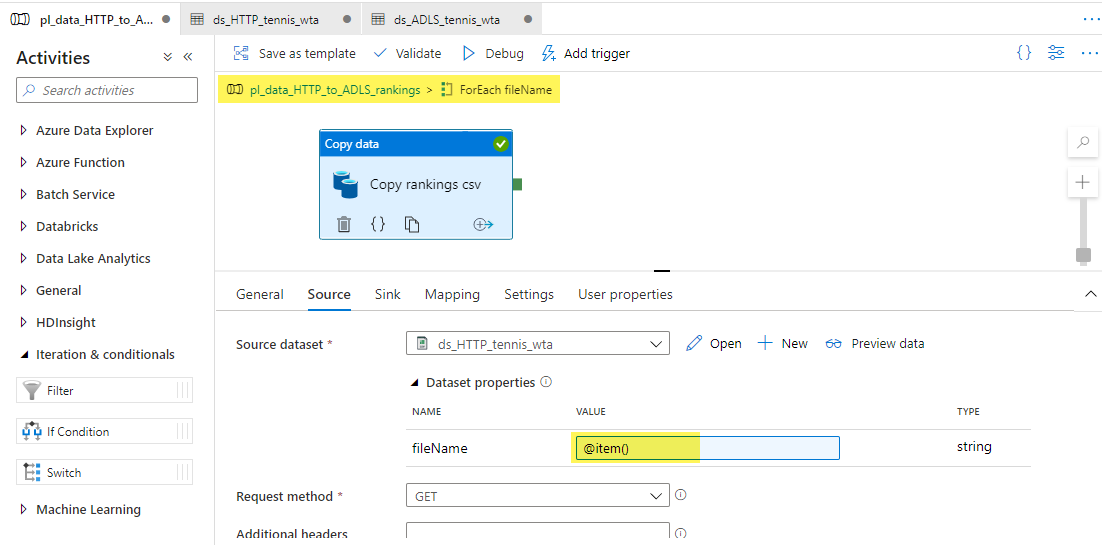1102x545 pixels.
Task: Collapse the Activities pane double chevron
Action: click(188, 58)
